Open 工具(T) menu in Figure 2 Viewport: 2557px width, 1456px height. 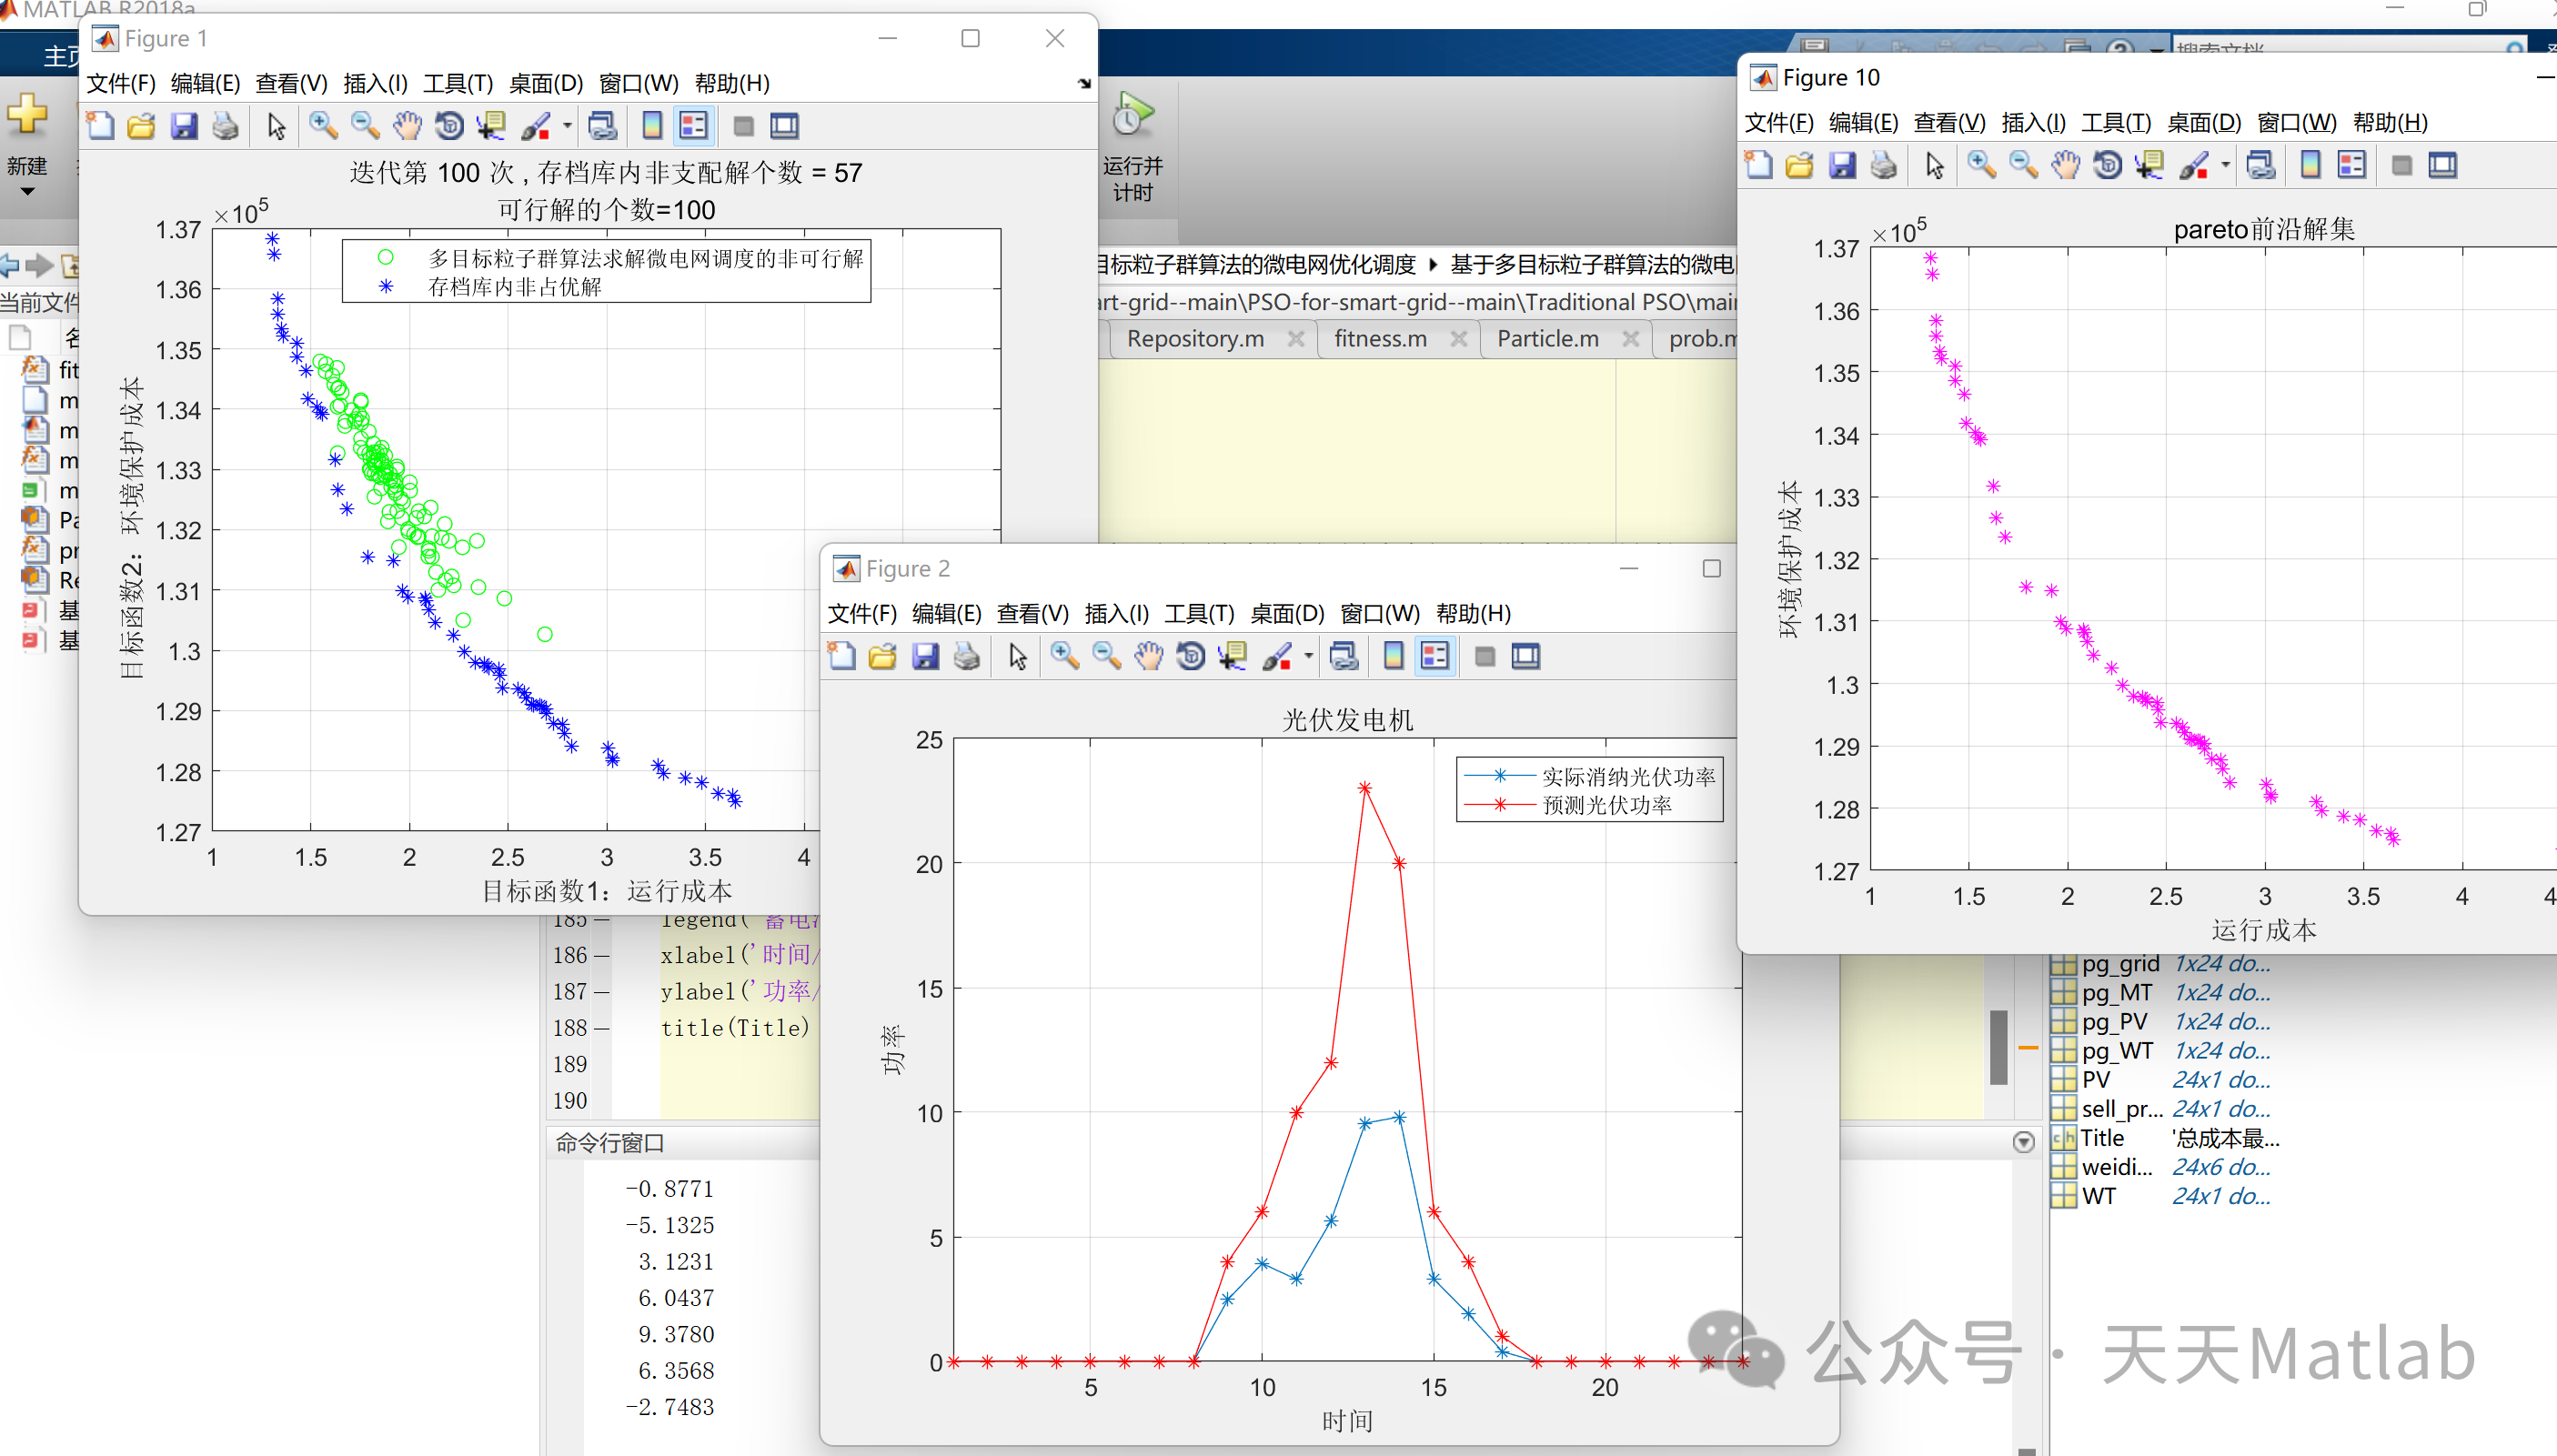(1198, 613)
